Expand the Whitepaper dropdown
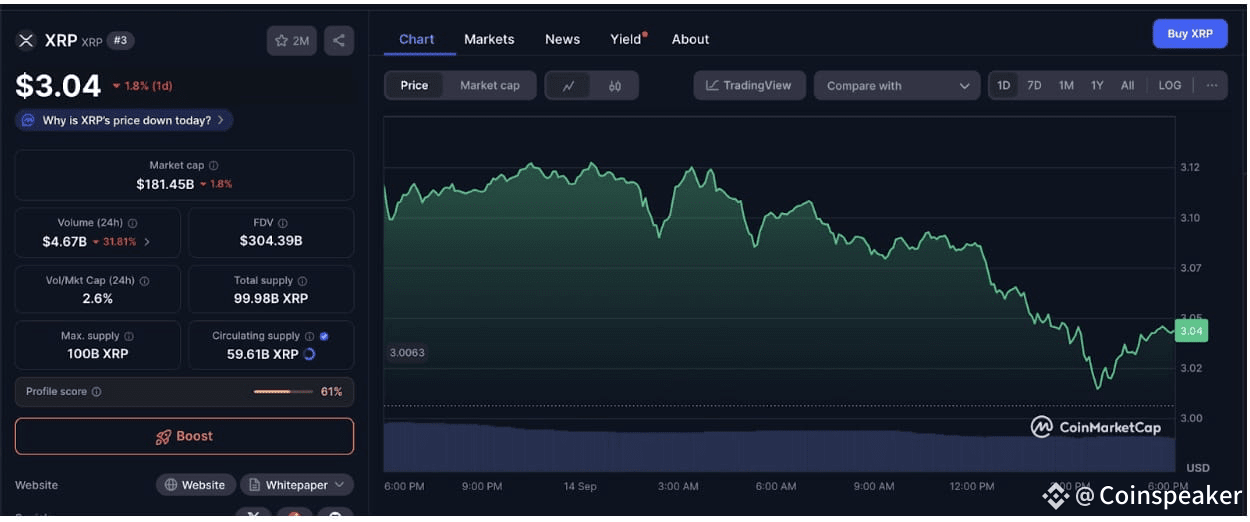Screen dimensions: 1250x522 click(x=297, y=485)
